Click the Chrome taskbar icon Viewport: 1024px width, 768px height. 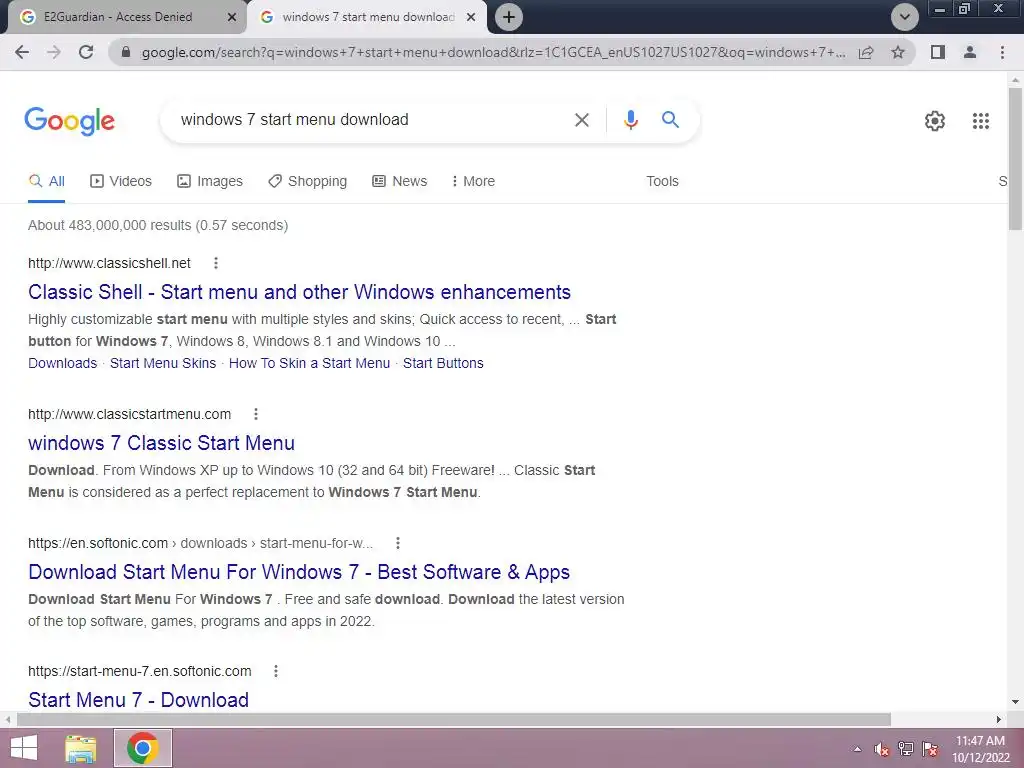click(x=143, y=748)
